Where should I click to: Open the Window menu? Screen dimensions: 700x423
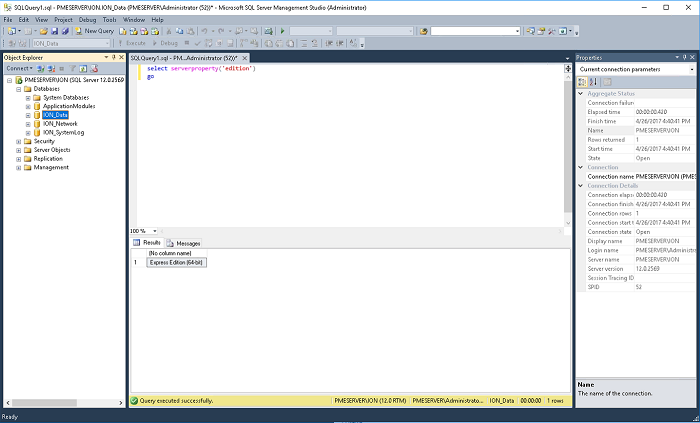[x=134, y=20]
